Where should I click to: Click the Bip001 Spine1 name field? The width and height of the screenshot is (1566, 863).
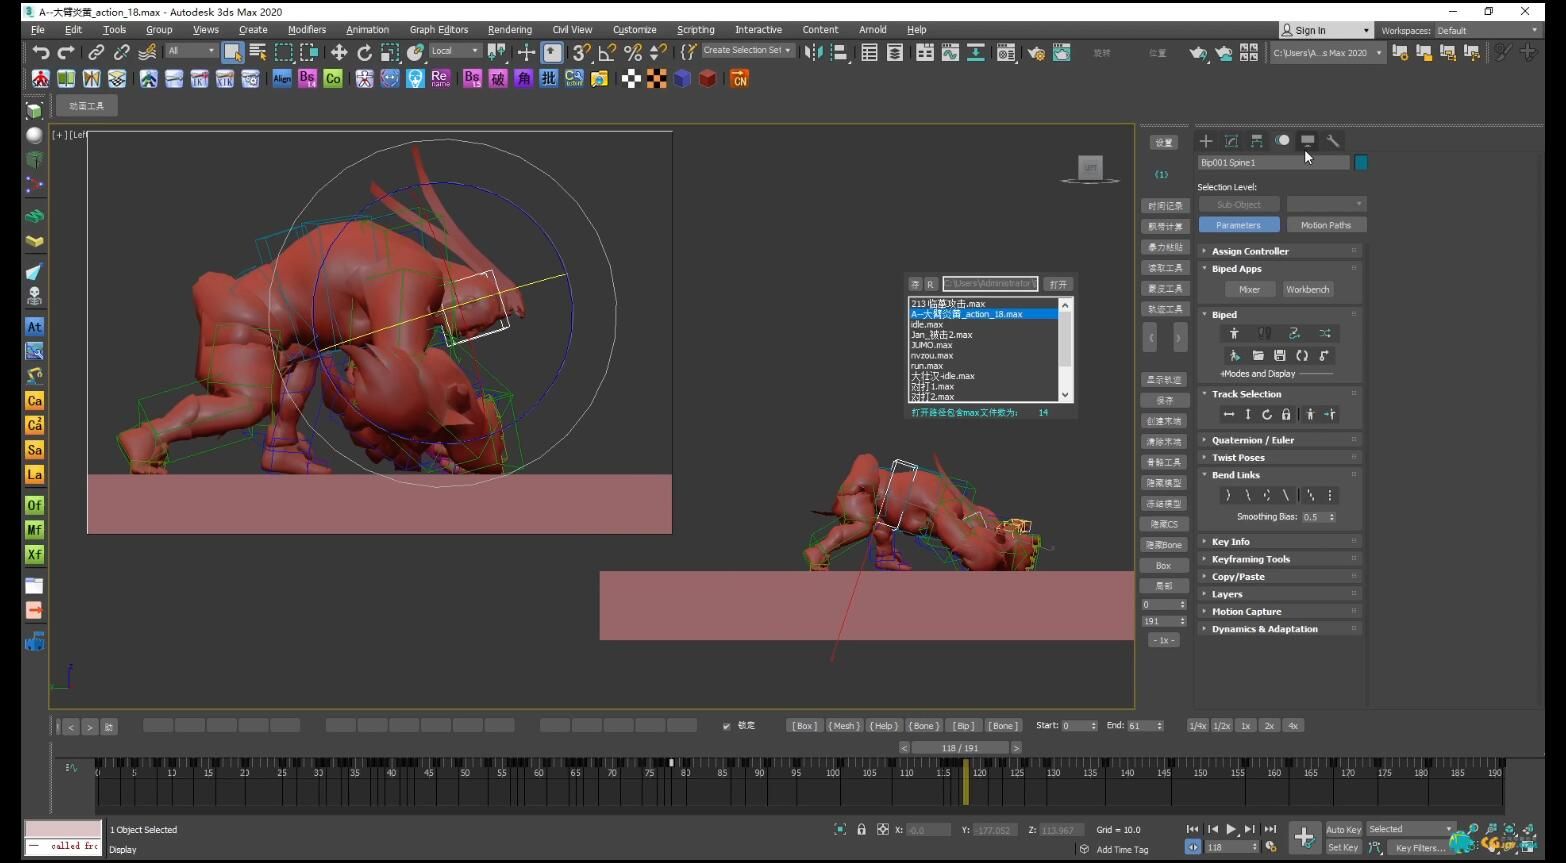(1273, 162)
